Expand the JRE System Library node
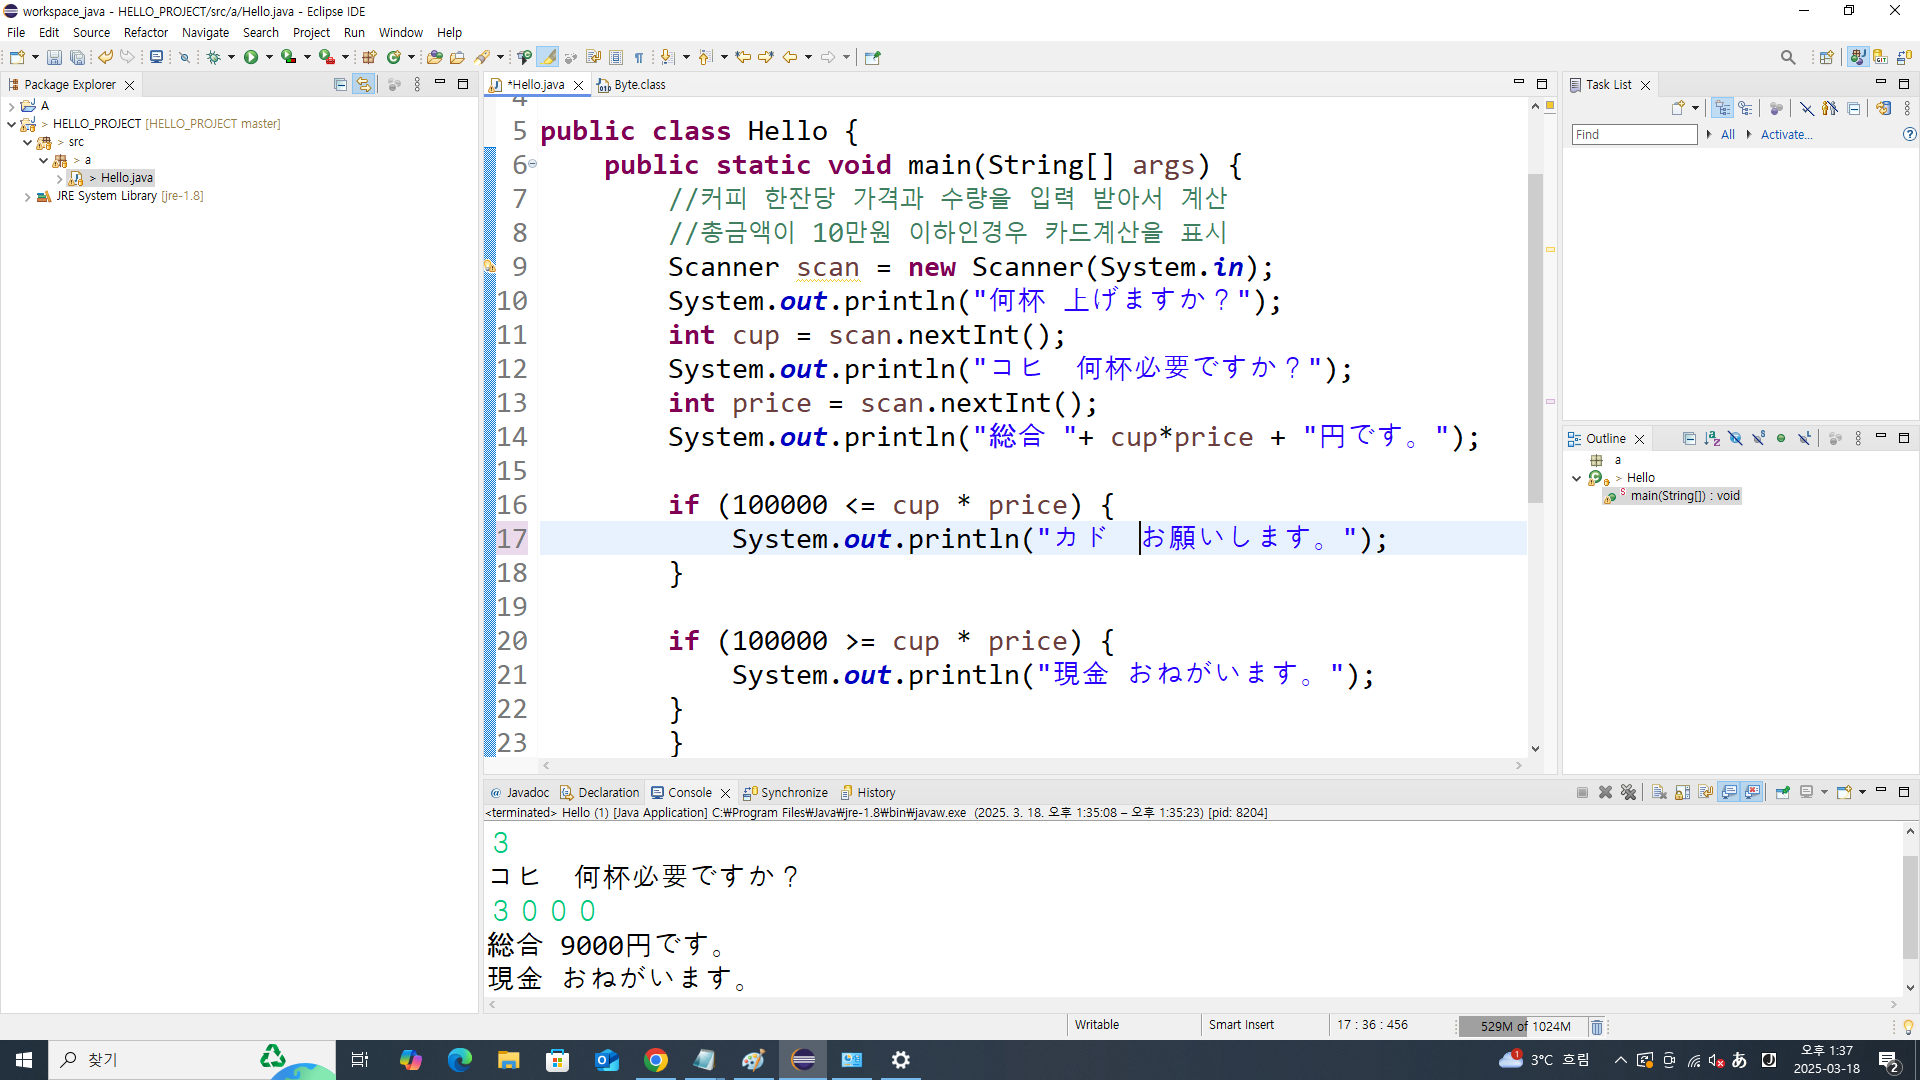 tap(27, 197)
